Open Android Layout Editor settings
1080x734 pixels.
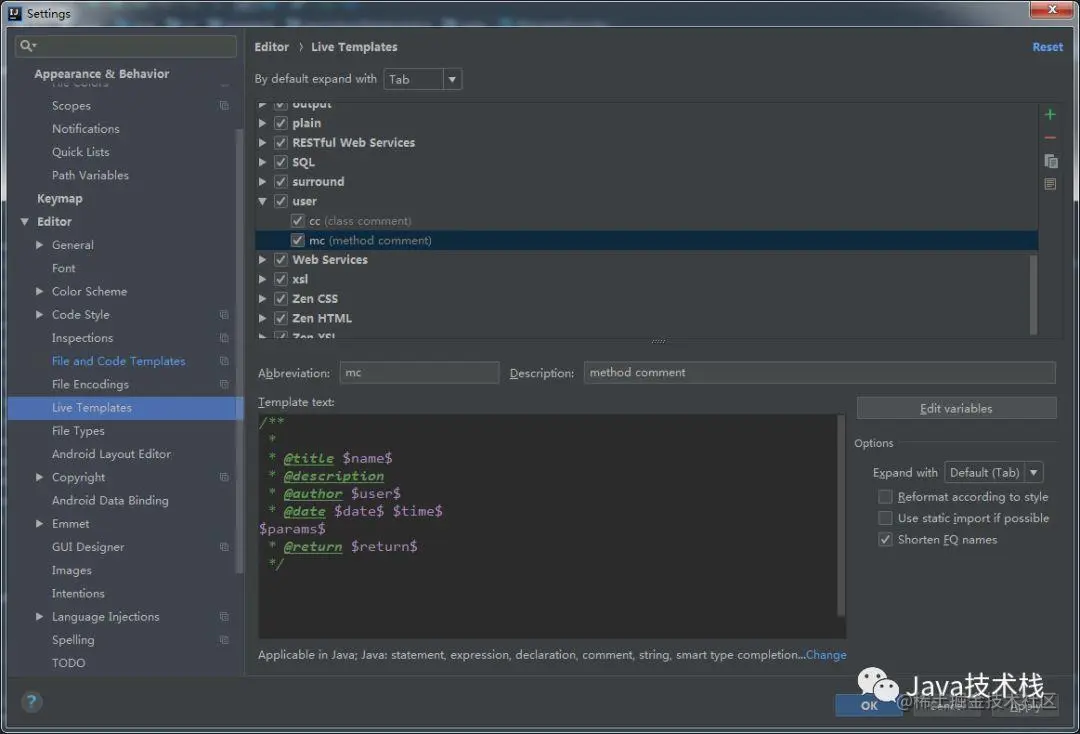coord(111,454)
